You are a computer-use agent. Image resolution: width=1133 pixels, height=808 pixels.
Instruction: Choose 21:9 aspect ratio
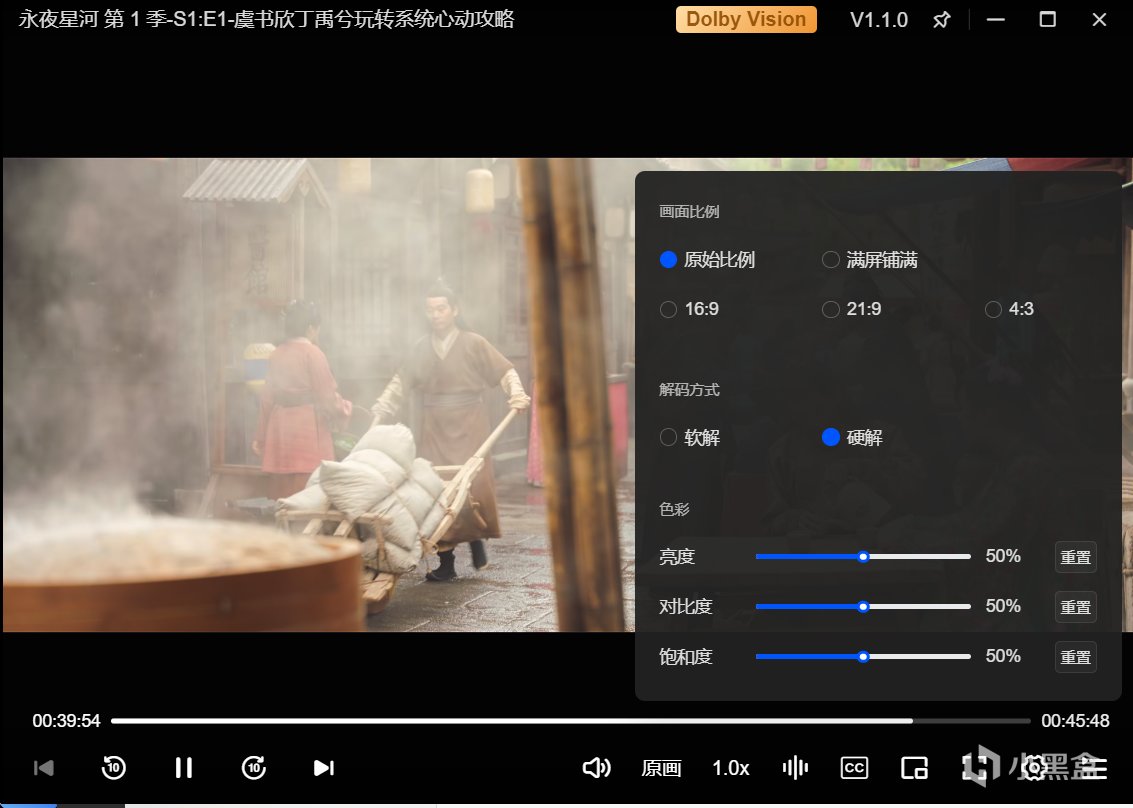point(852,309)
